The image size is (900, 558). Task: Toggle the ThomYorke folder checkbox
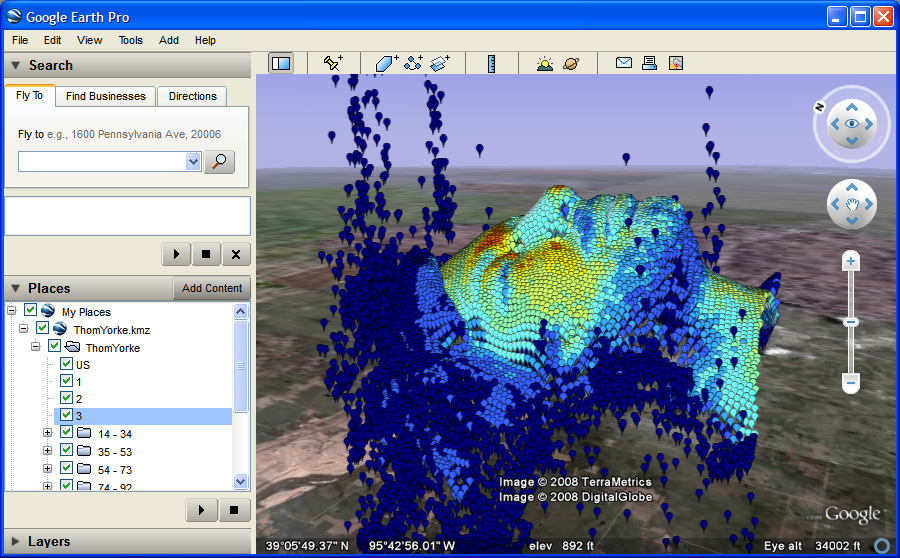point(55,346)
